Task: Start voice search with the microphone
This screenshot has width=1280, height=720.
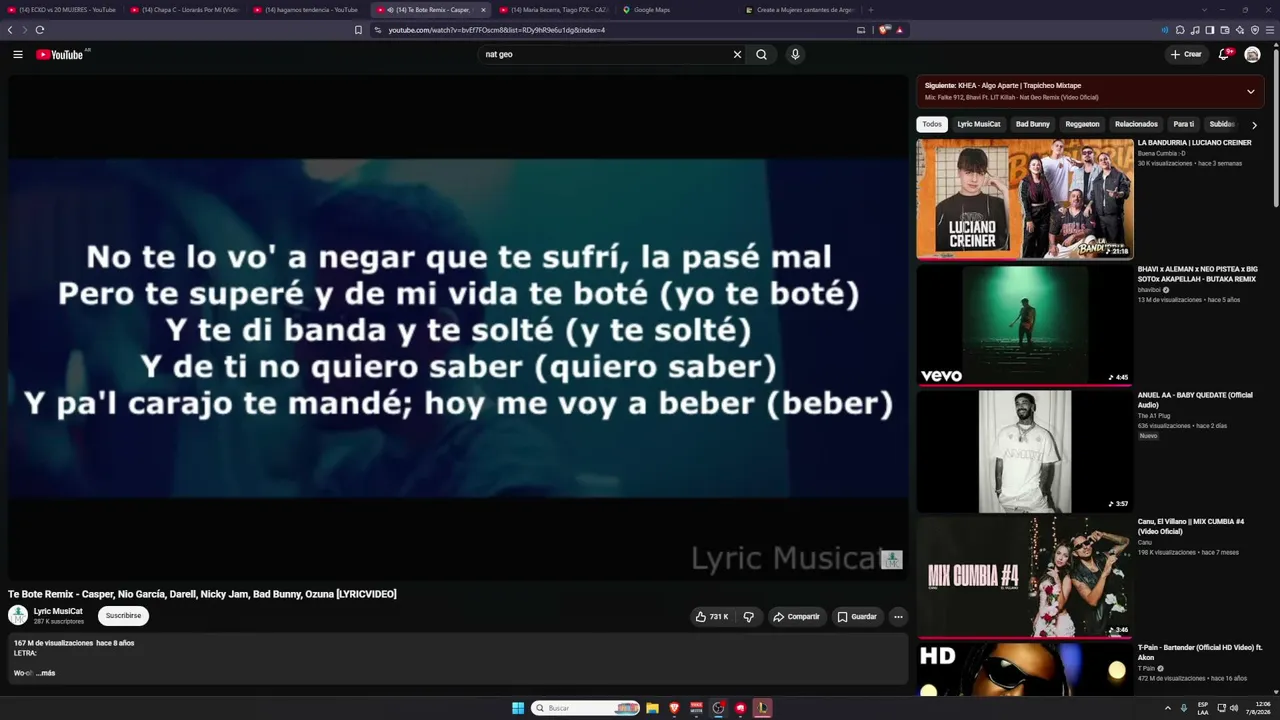Action: point(795,55)
